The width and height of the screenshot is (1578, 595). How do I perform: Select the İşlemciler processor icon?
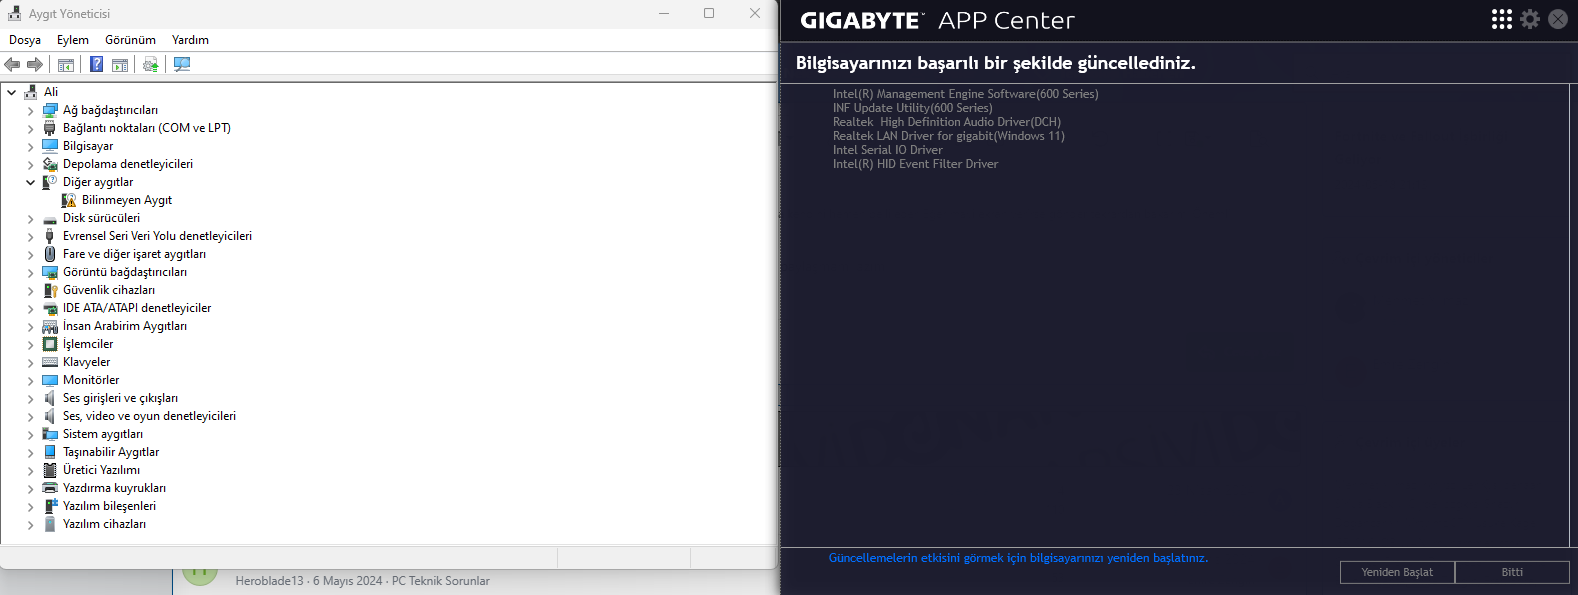(x=50, y=344)
